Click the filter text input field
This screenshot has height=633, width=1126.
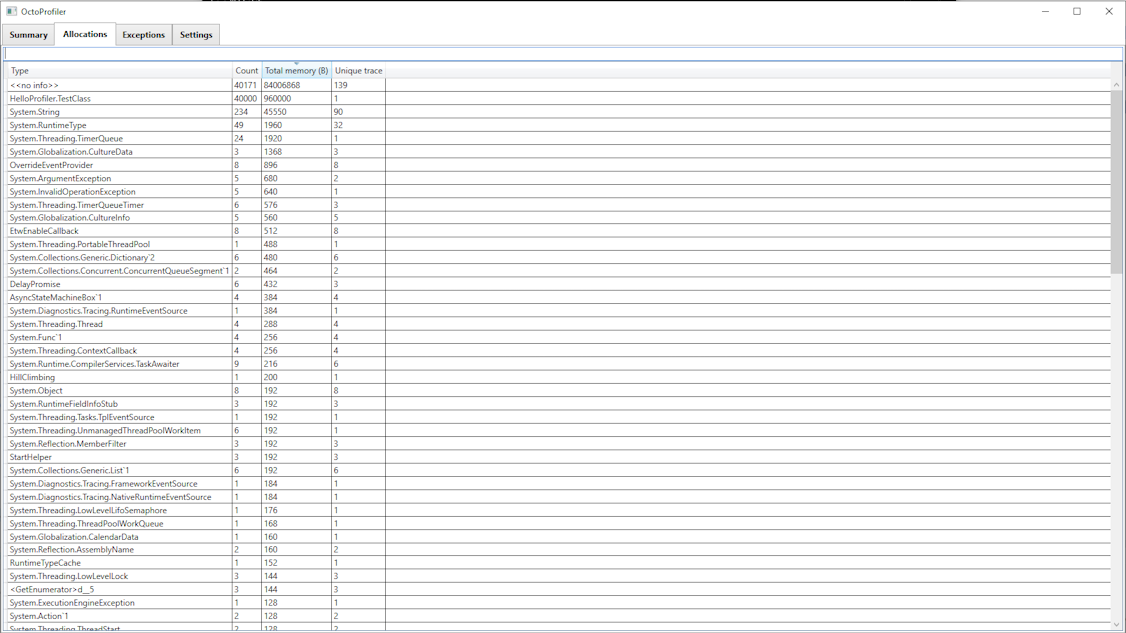point(563,54)
